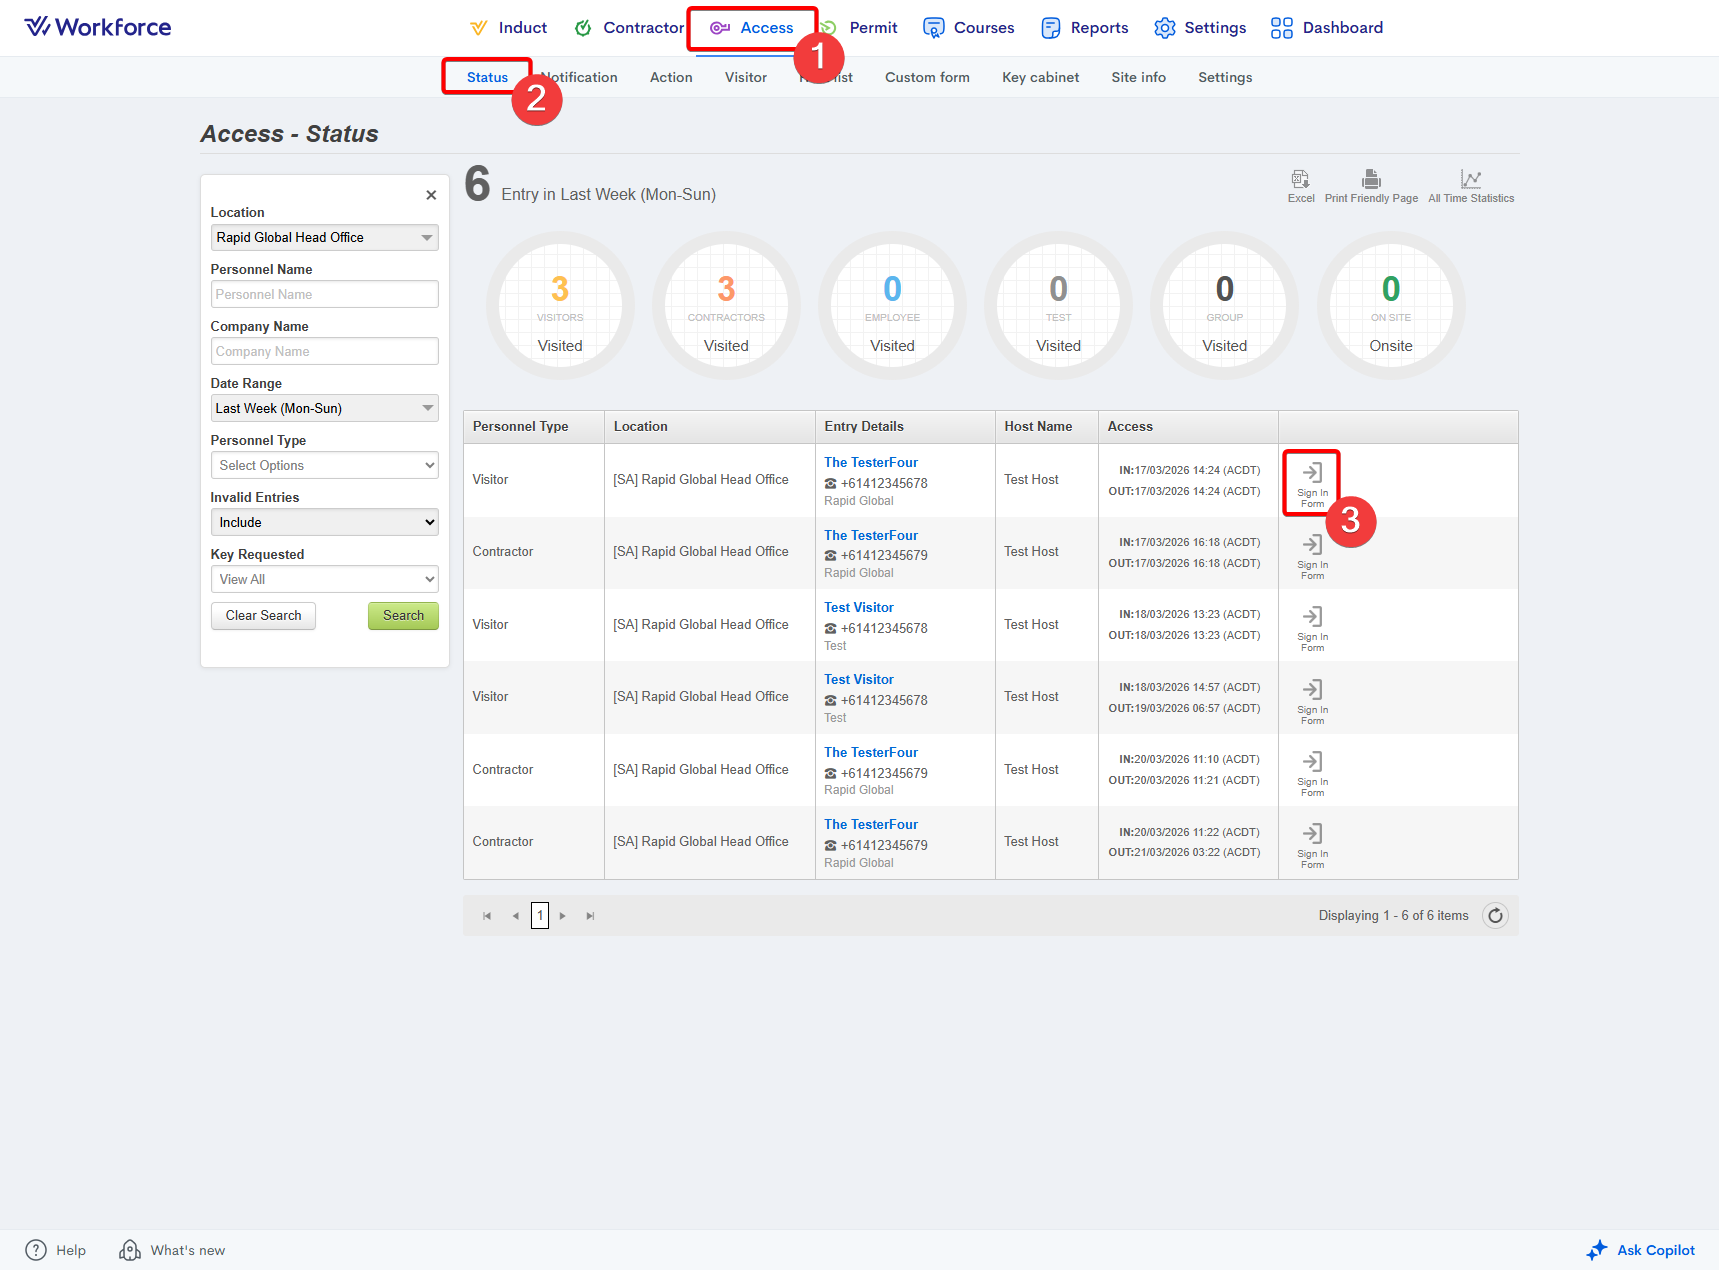Click the Excel export icon
This screenshot has height=1270, width=1719.
[1300, 180]
